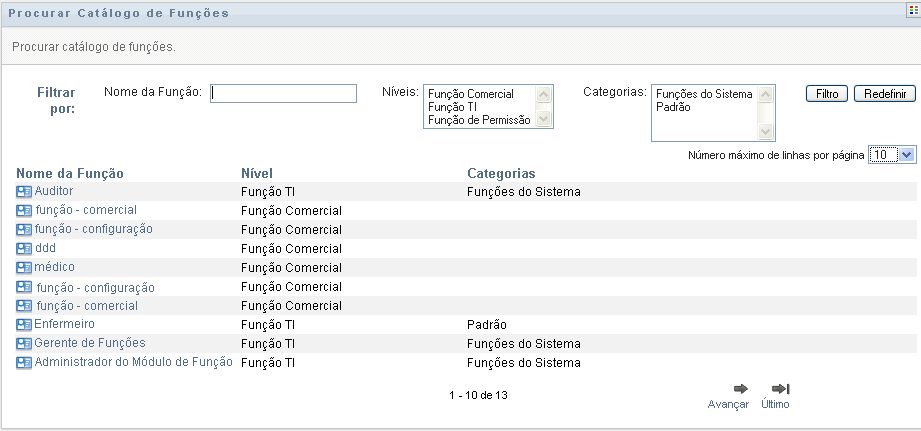Jump to last page with Último arrow

[x=781, y=389]
